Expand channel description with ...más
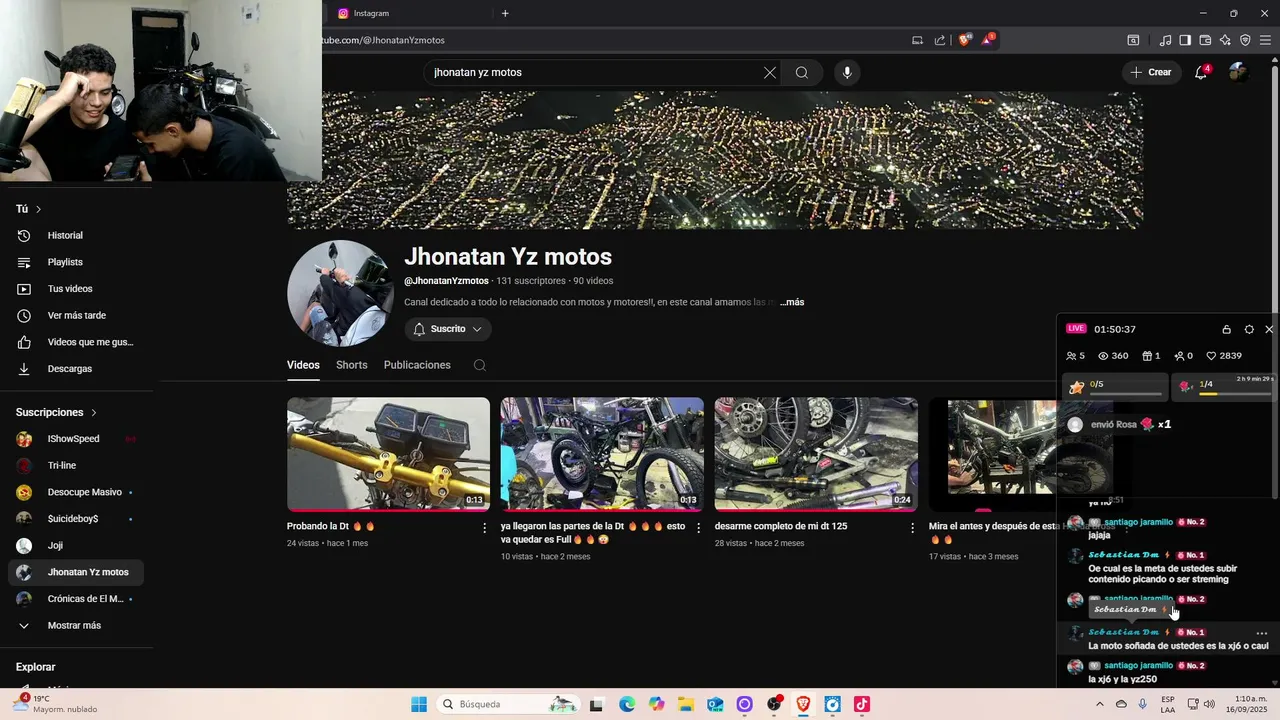This screenshot has height=720, width=1280. [x=792, y=302]
